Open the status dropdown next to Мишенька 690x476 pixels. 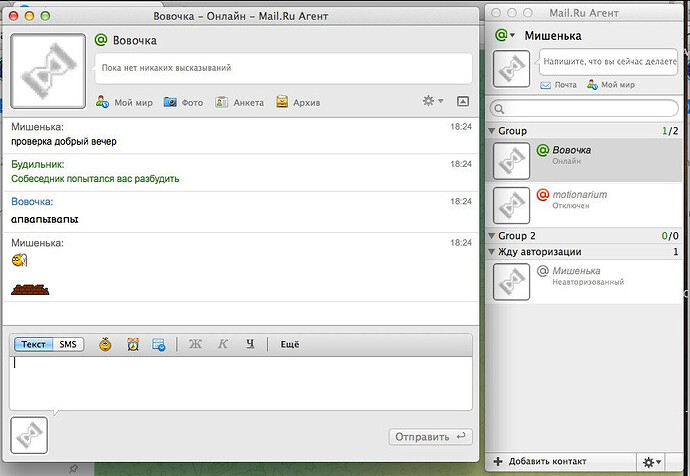pos(505,35)
